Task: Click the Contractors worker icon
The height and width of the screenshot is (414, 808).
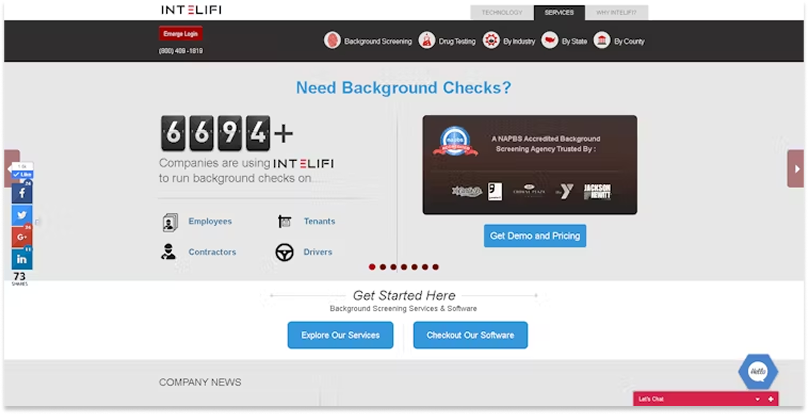Action: point(169,252)
